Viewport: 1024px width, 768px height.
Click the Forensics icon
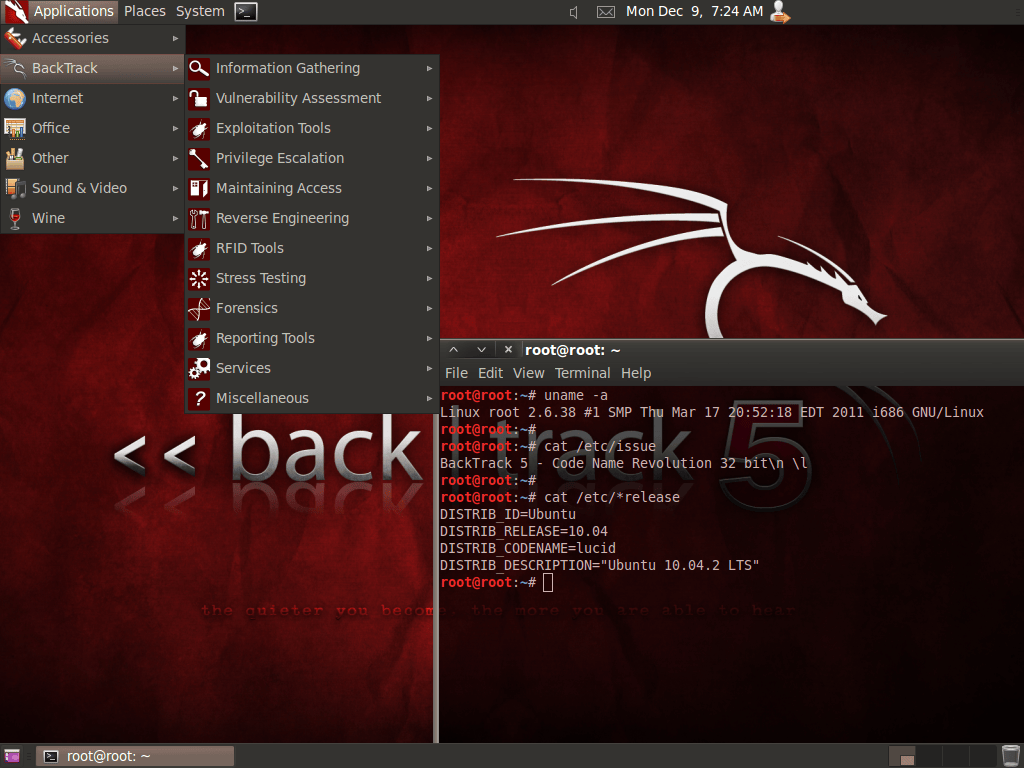(x=199, y=308)
